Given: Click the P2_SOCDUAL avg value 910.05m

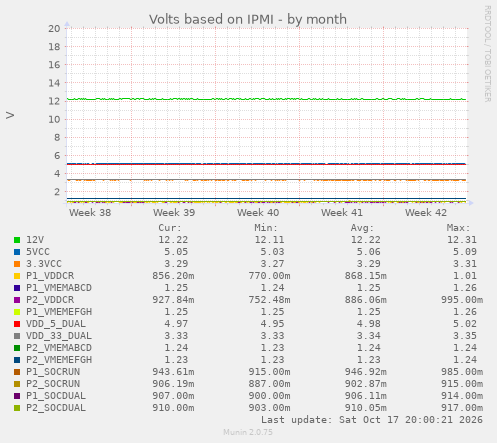Looking at the screenshot, I should click(x=366, y=408).
